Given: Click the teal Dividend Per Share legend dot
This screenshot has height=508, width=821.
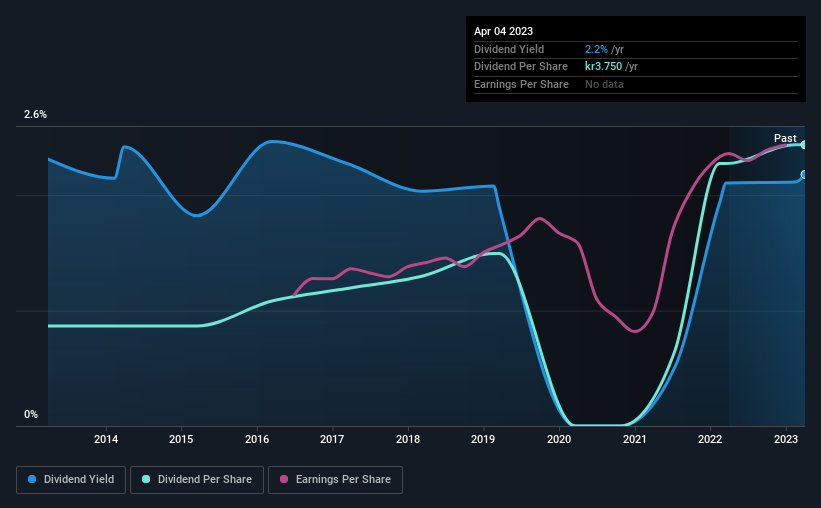Looking at the screenshot, I should coord(146,479).
